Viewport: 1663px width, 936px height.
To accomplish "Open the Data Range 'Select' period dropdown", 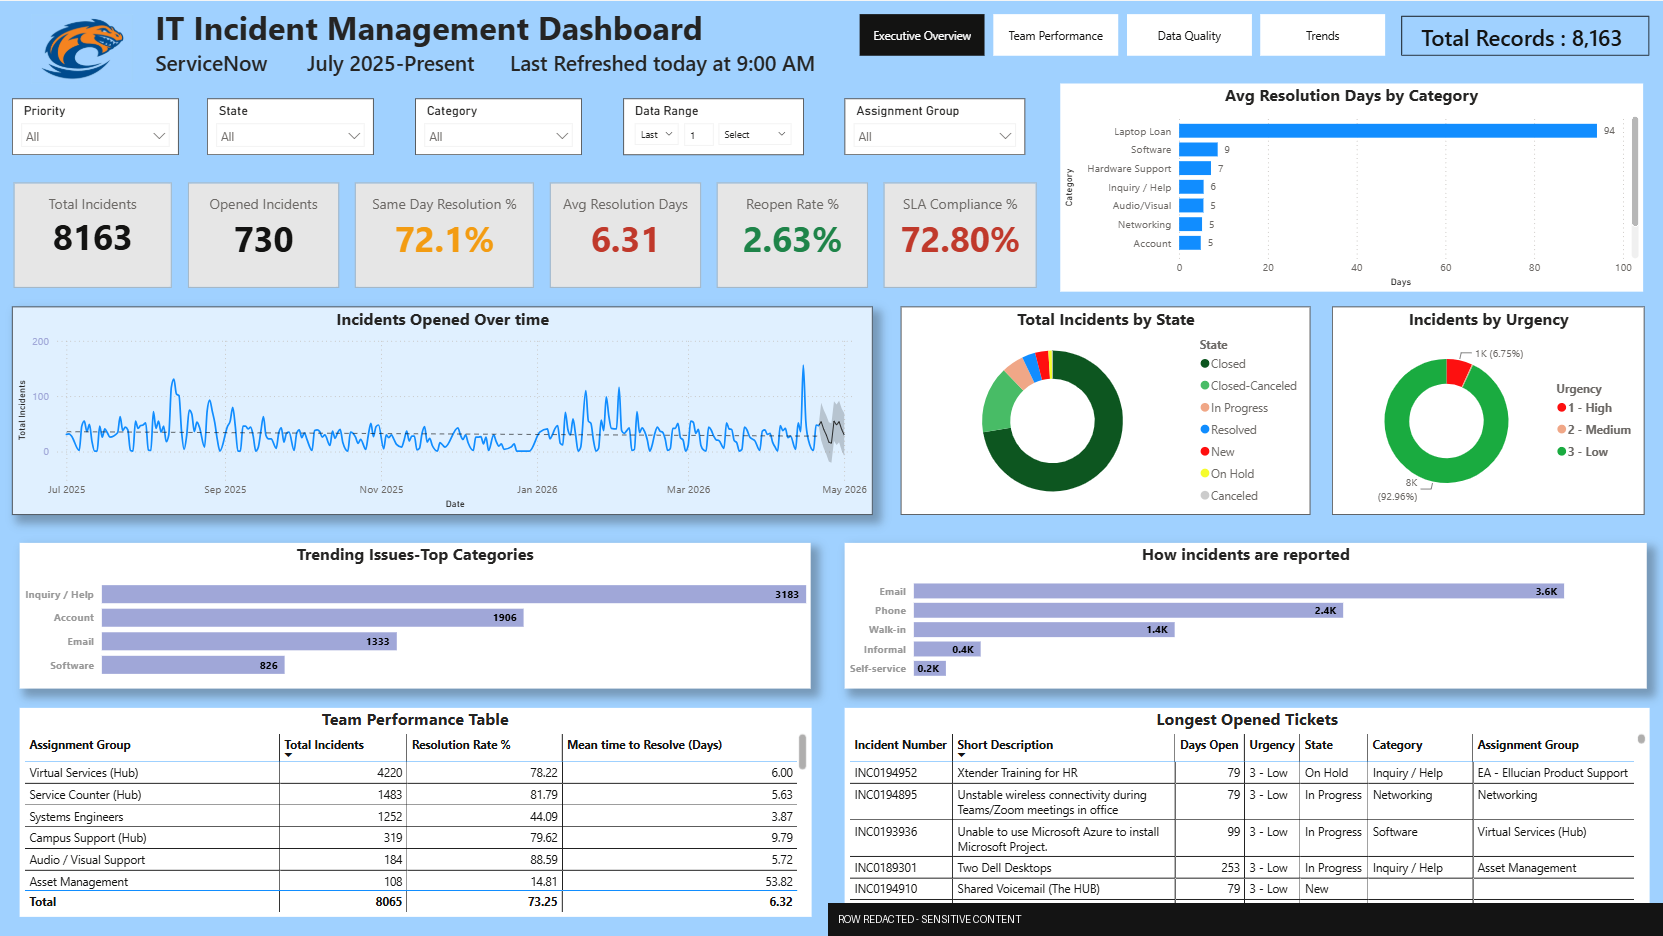I will pyautogui.click(x=755, y=135).
